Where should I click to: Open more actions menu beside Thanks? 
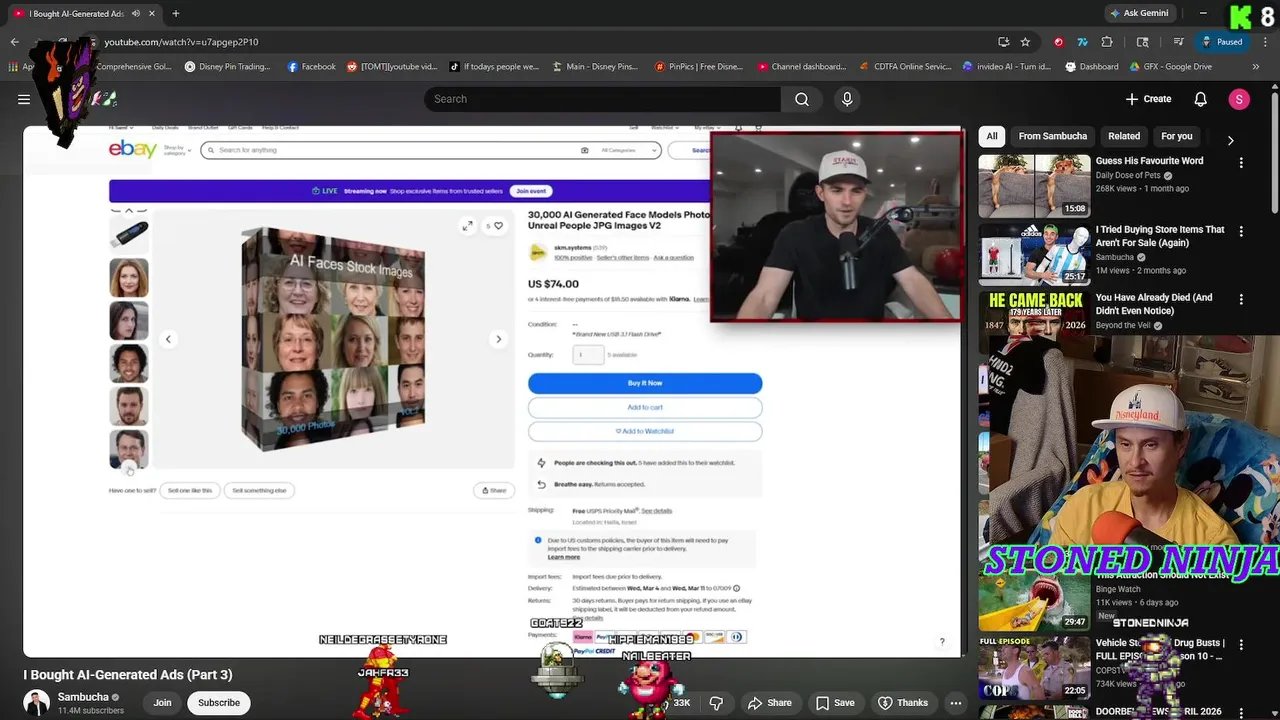click(956, 703)
